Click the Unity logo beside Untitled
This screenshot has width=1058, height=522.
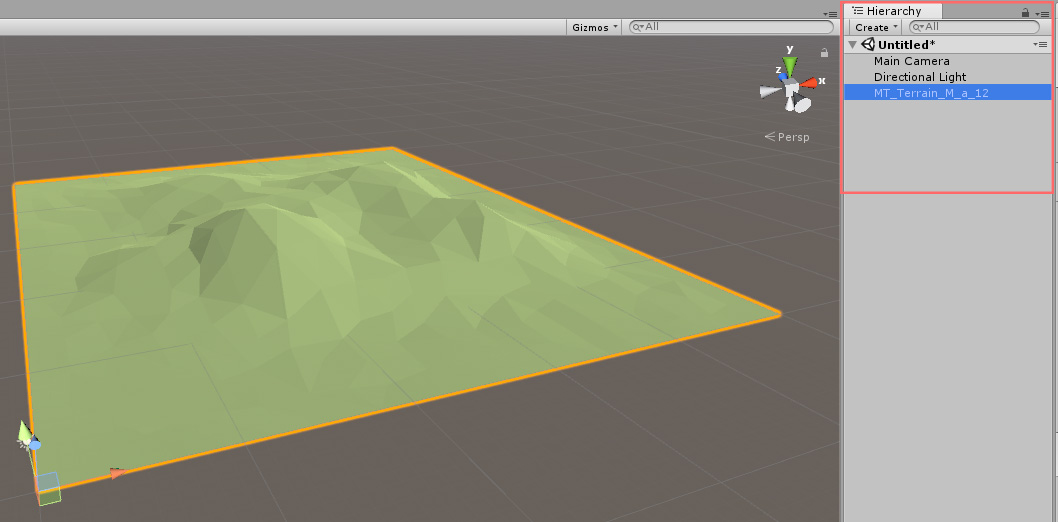pyautogui.click(x=868, y=45)
